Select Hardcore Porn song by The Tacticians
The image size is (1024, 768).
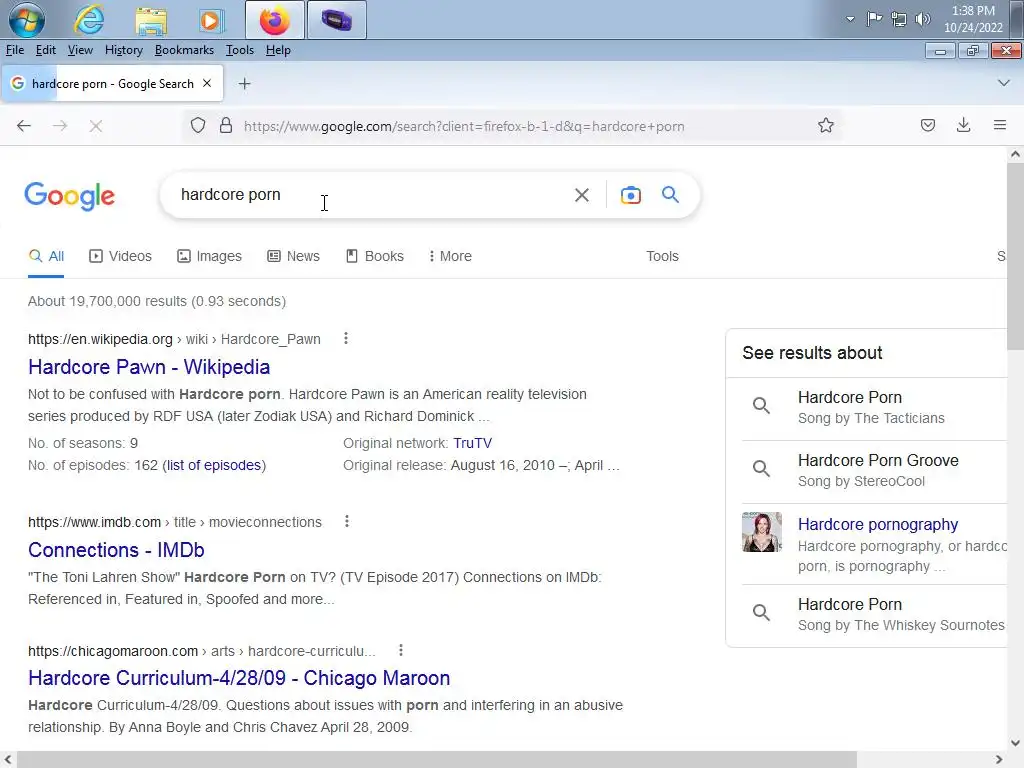[871, 408]
